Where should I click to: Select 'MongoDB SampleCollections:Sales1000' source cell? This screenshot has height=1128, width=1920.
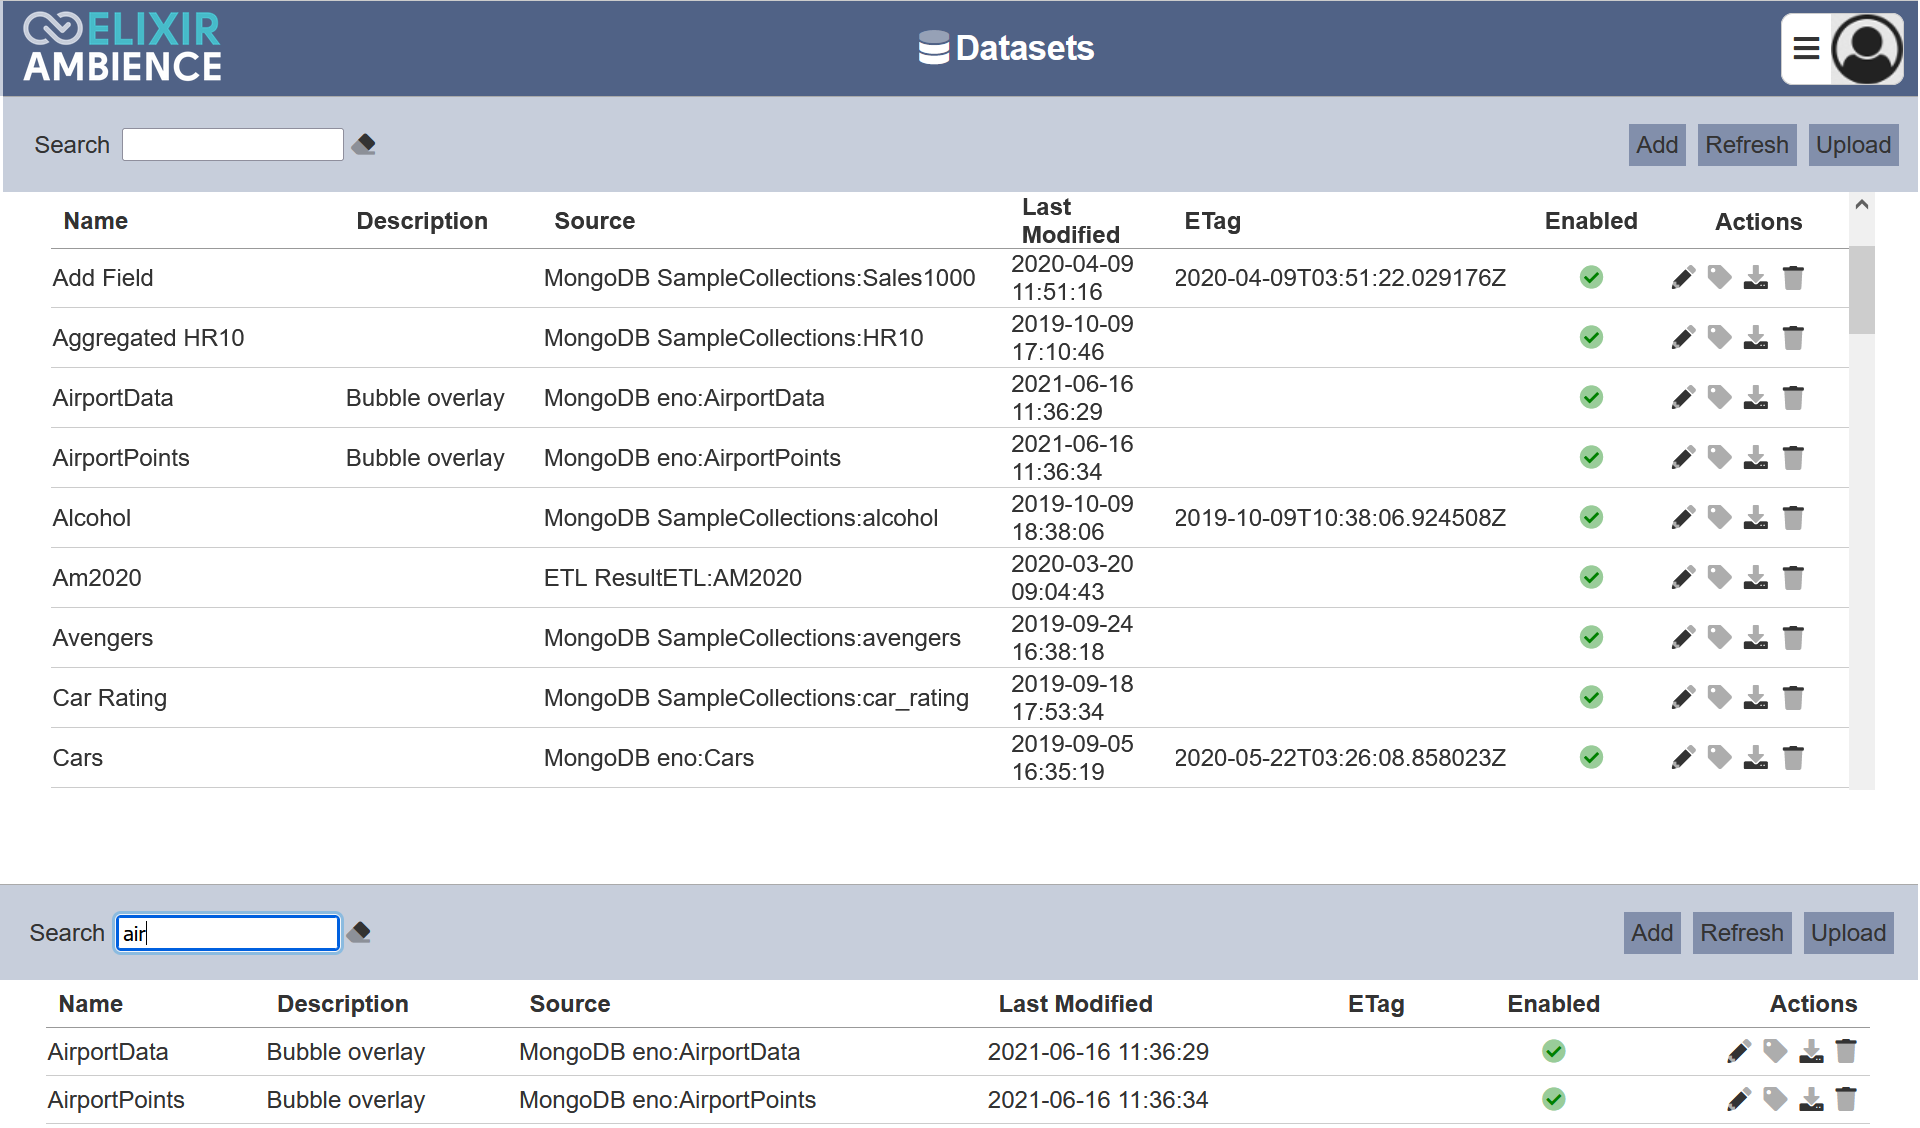tap(759, 278)
